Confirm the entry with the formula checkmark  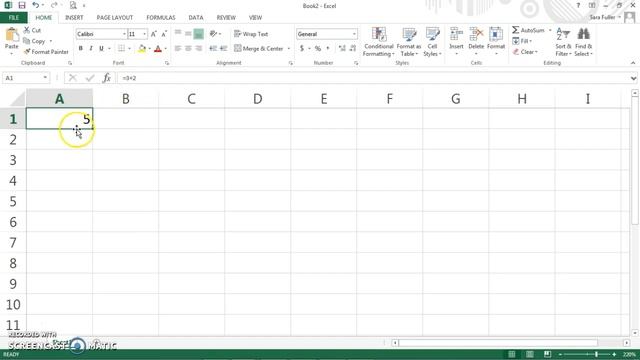90,78
